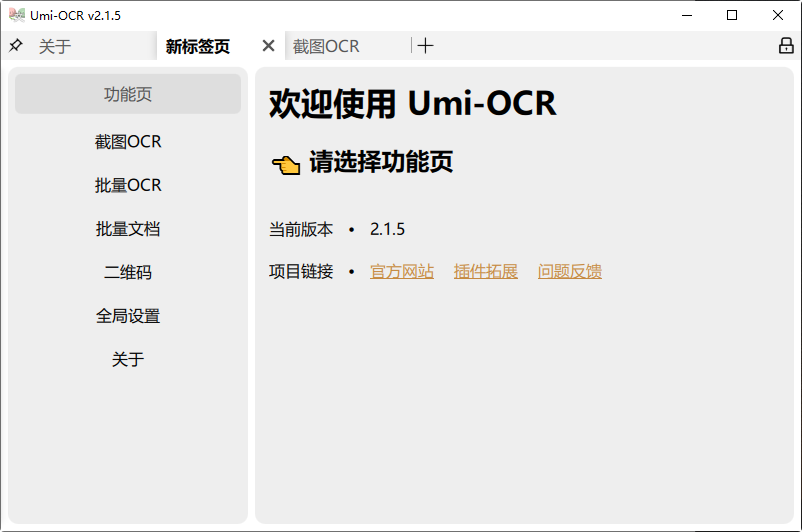The image size is (802, 532).
Task: Click the 功能页 header in sidebar
Action: [128, 94]
